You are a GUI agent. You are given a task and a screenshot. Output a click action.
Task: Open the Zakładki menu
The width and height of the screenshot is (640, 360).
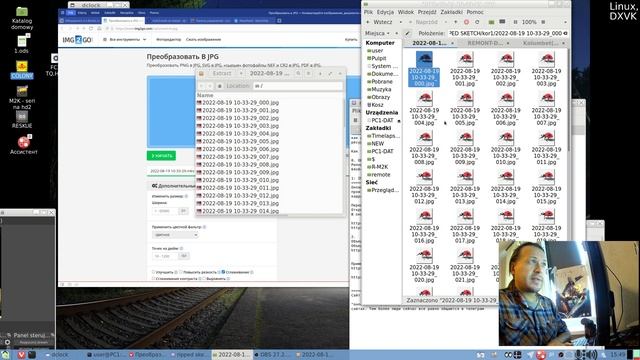click(x=451, y=12)
